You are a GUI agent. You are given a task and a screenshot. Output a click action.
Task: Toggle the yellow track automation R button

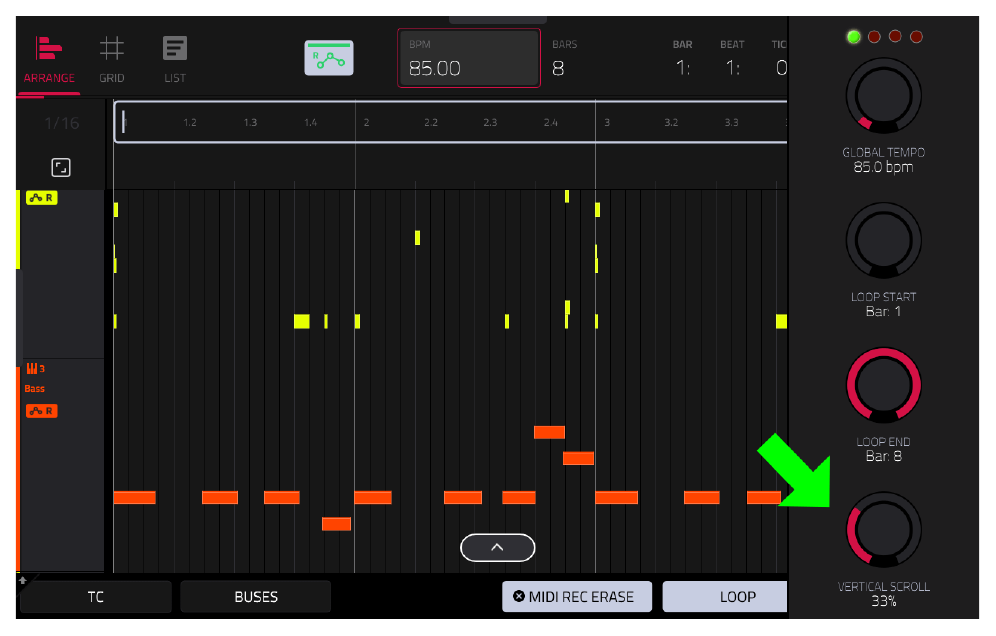click(42, 198)
